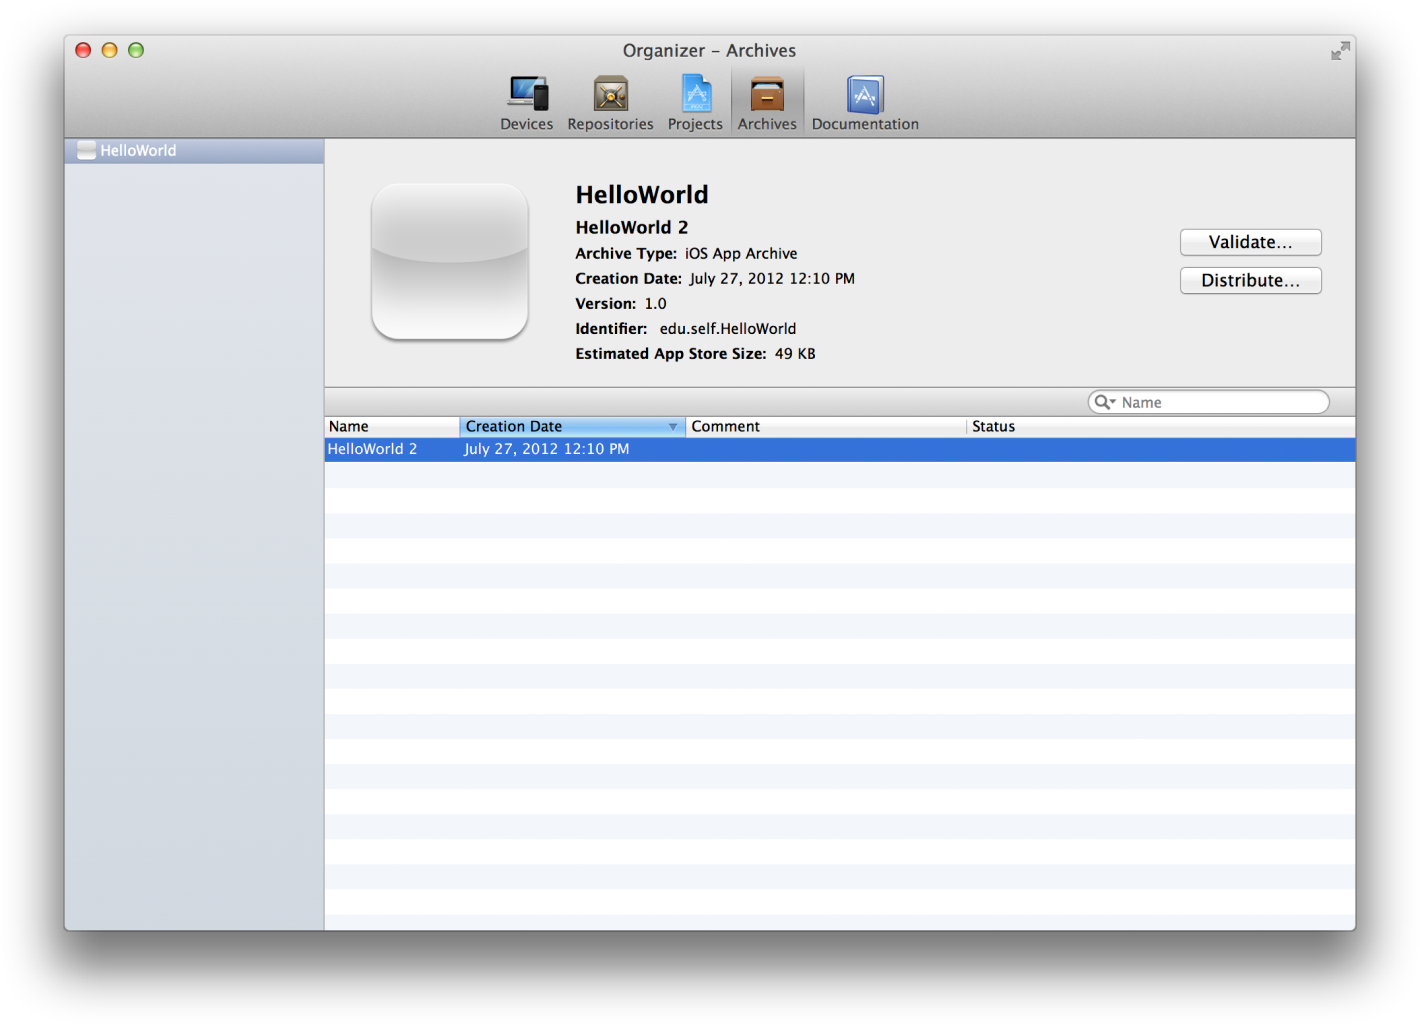Select the Archives toolbar icon

767,103
